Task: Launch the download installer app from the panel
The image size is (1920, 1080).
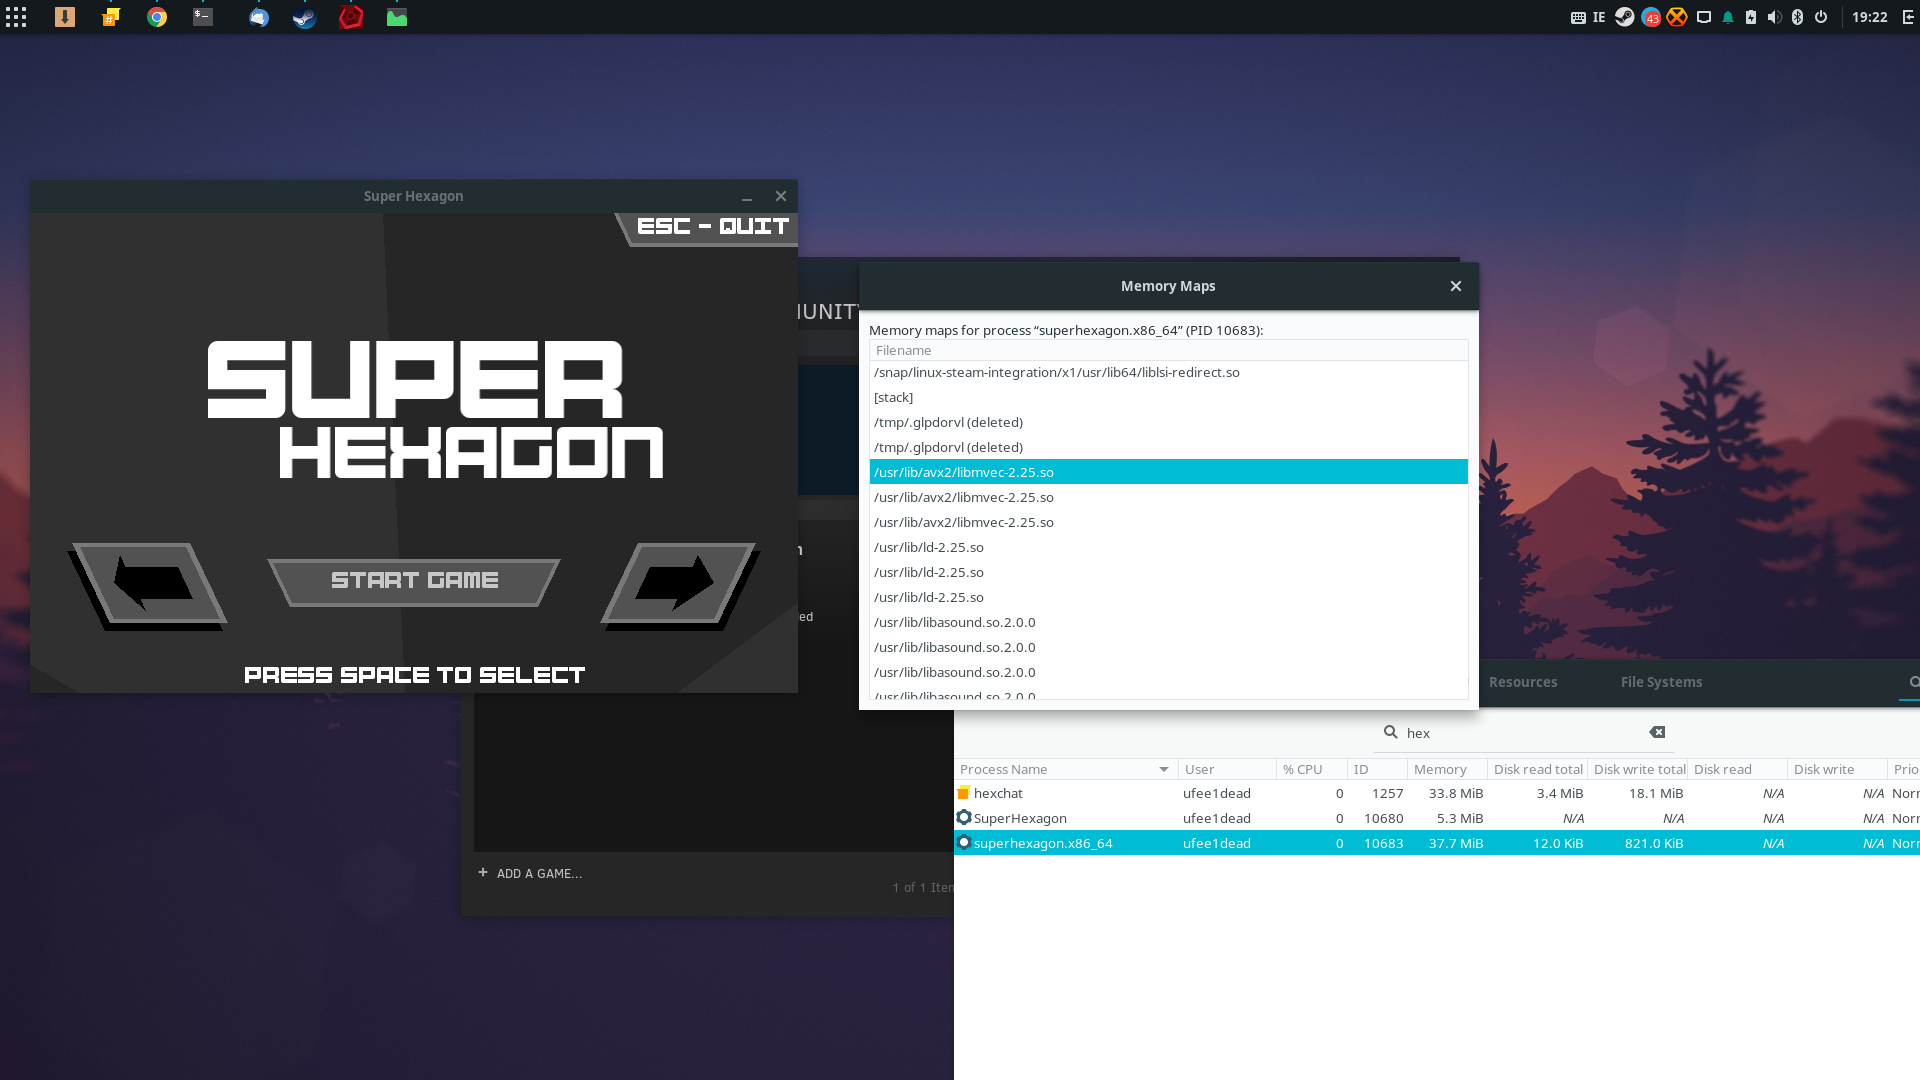Action: click(65, 17)
